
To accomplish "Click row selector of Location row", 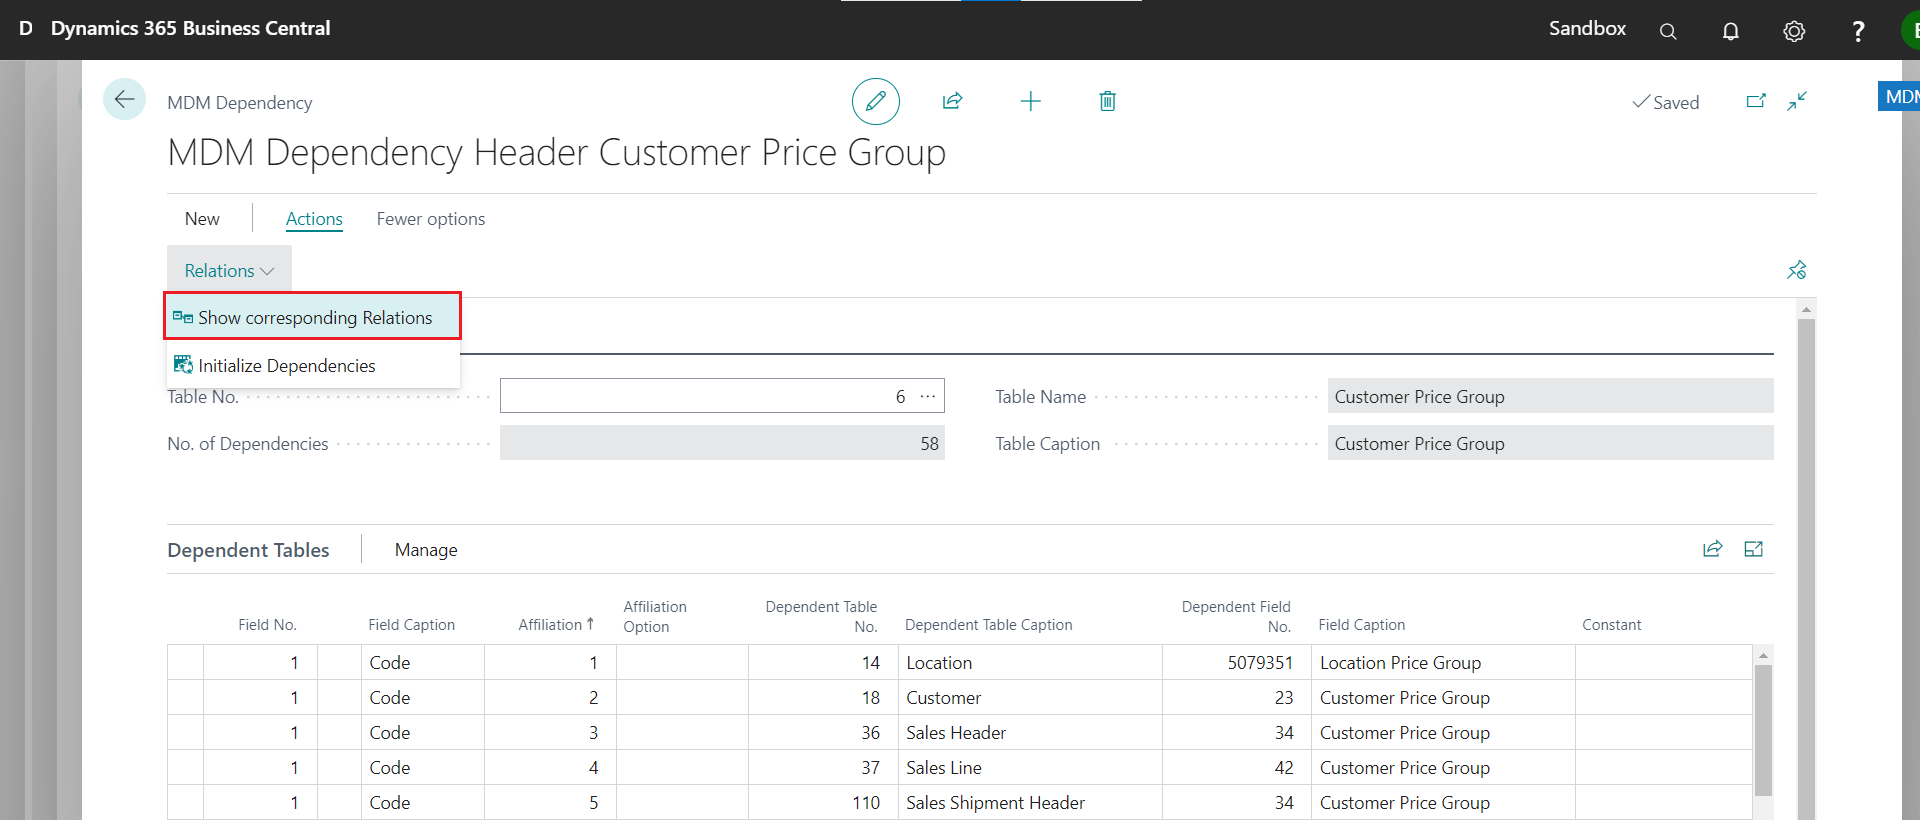I will click(185, 662).
